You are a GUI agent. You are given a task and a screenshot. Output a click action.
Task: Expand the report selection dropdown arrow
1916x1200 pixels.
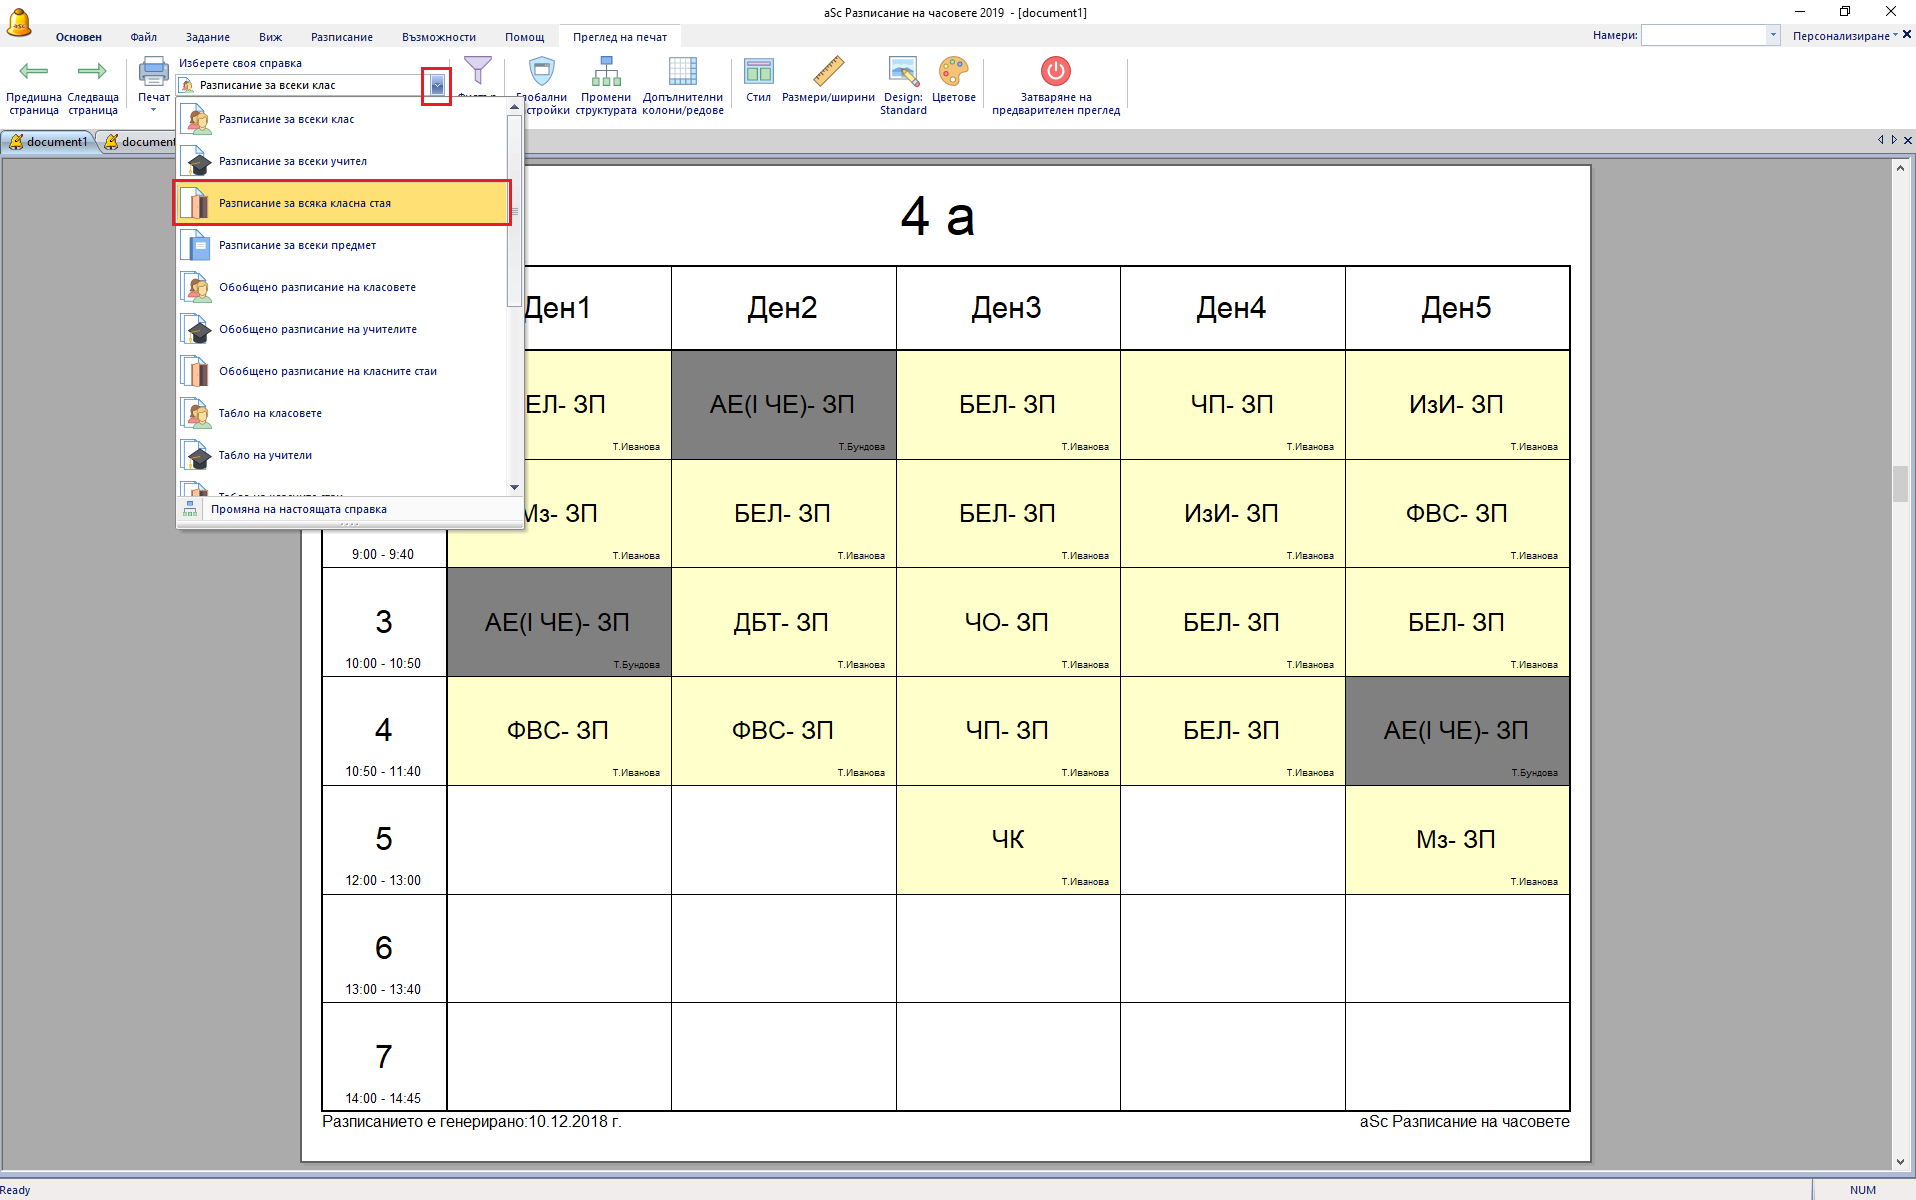437,86
